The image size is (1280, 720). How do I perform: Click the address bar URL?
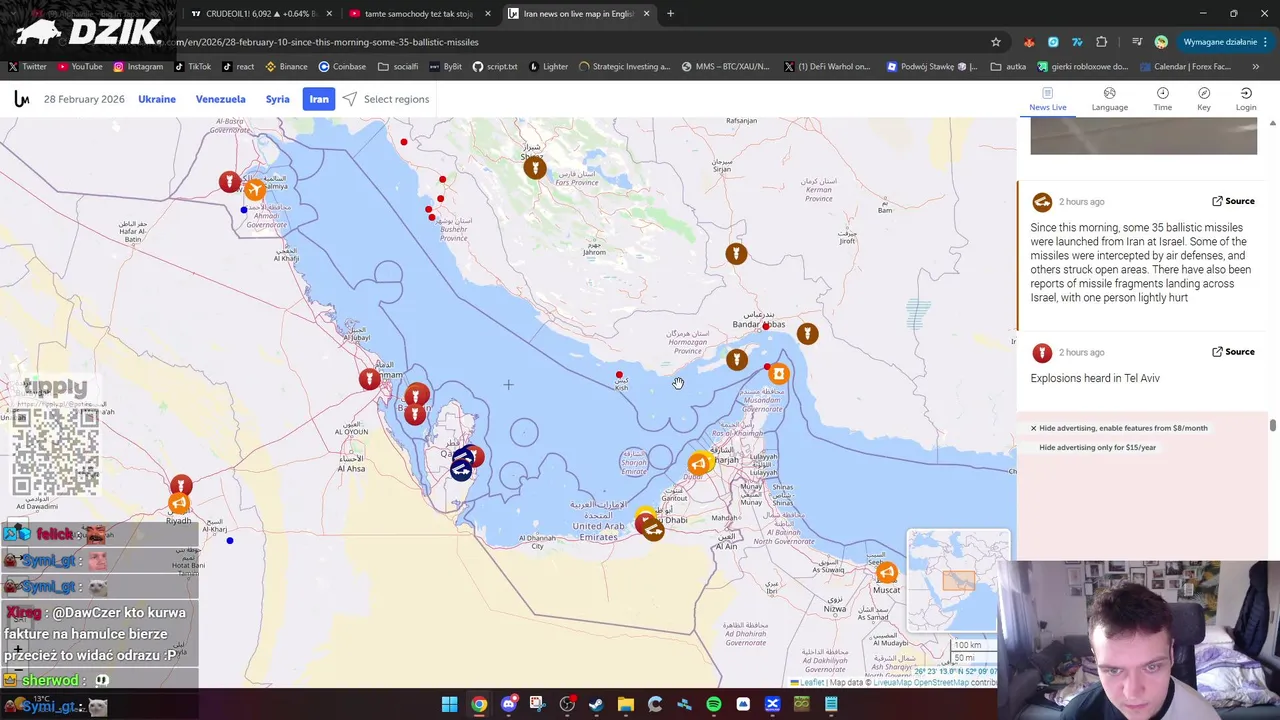coord(327,42)
